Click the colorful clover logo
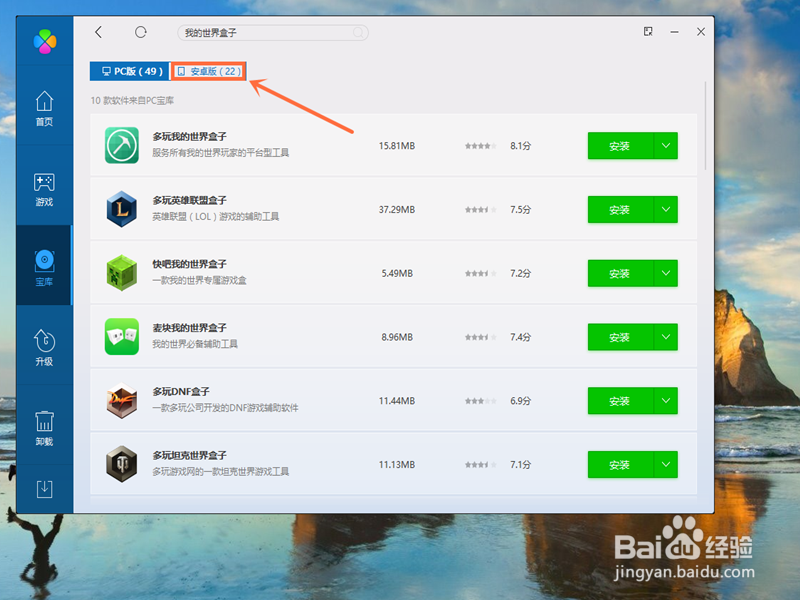Viewport: 800px width, 600px height. pos(45,41)
